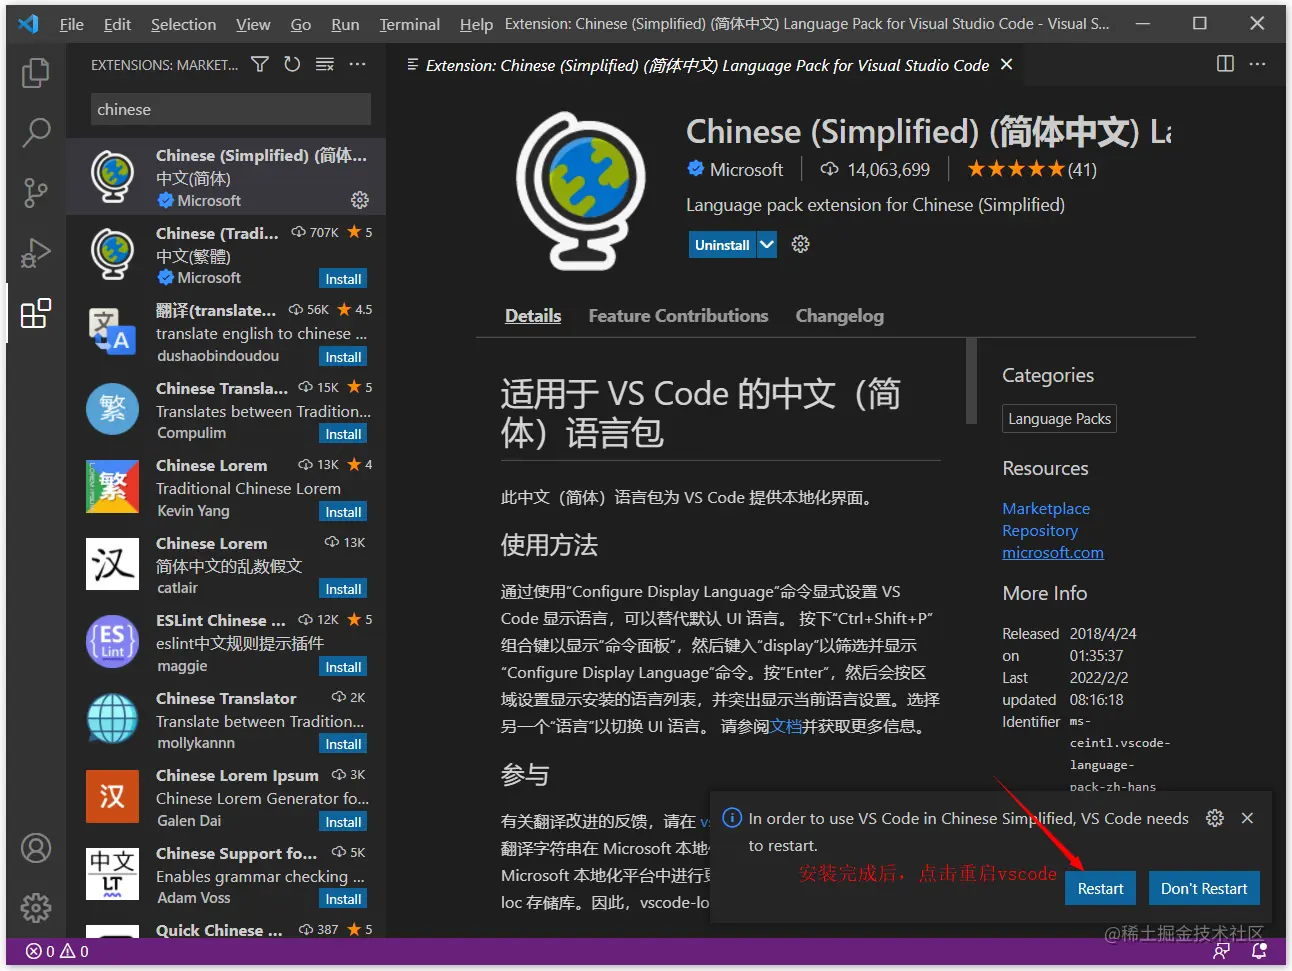Switch to Feature Contributions tab
Screen dimensions: 1292x971
tap(678, 316)
